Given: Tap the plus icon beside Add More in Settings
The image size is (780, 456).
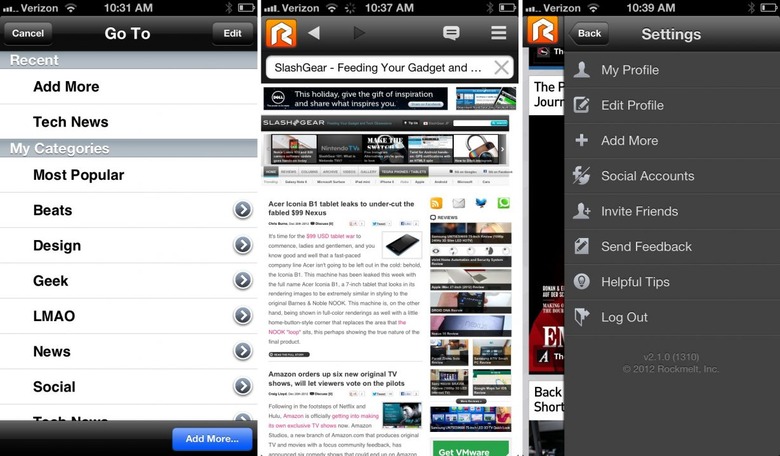Looking at the screenshot, I should (582, 140).
